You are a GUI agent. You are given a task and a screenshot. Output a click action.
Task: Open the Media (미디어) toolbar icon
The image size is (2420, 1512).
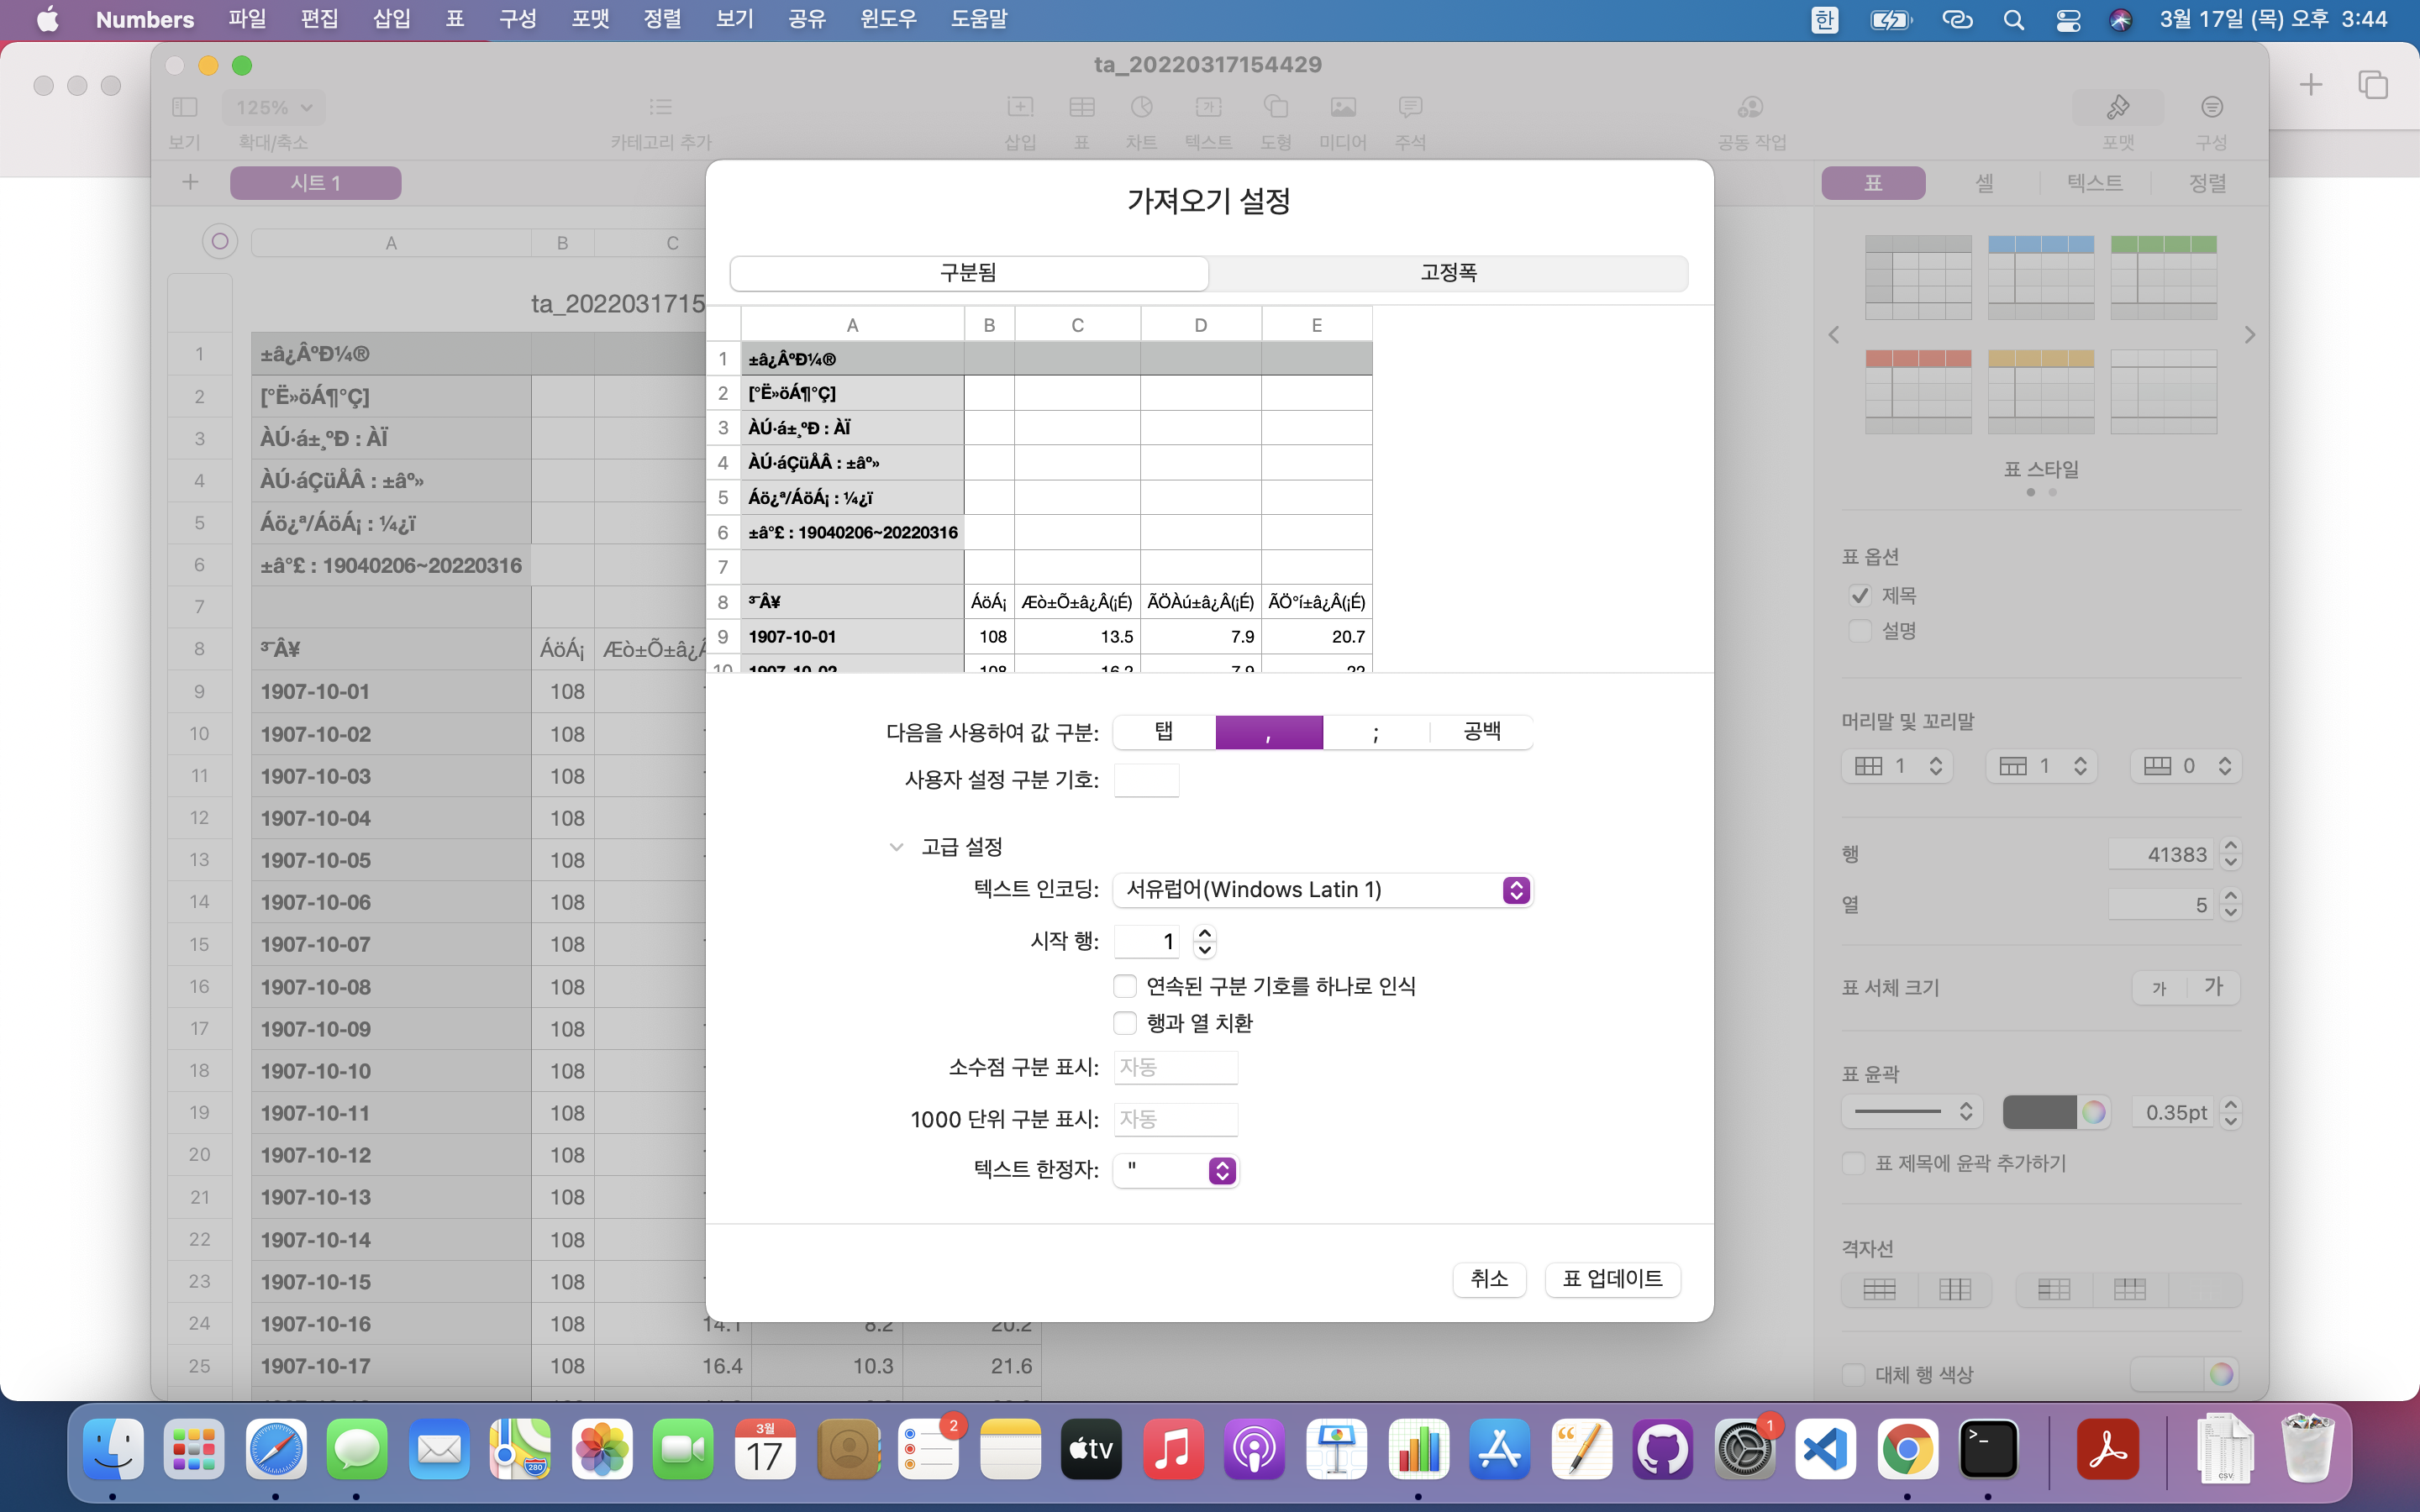point(1343,108)
